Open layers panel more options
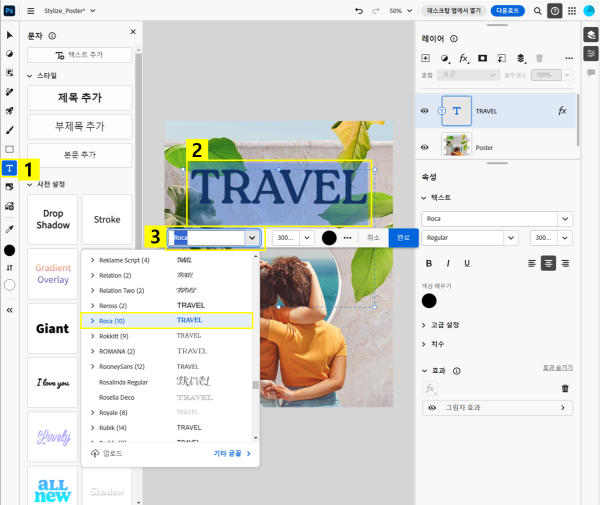600x505 pixels. (569, 58)
